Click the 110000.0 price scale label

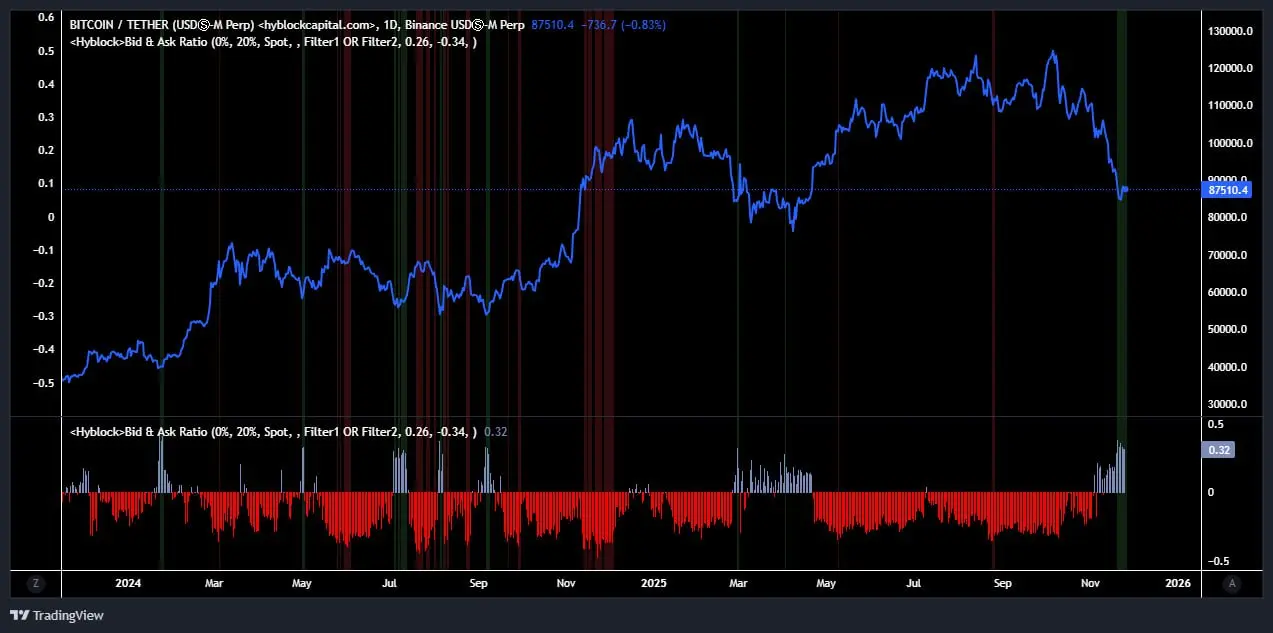[1229, 105]
